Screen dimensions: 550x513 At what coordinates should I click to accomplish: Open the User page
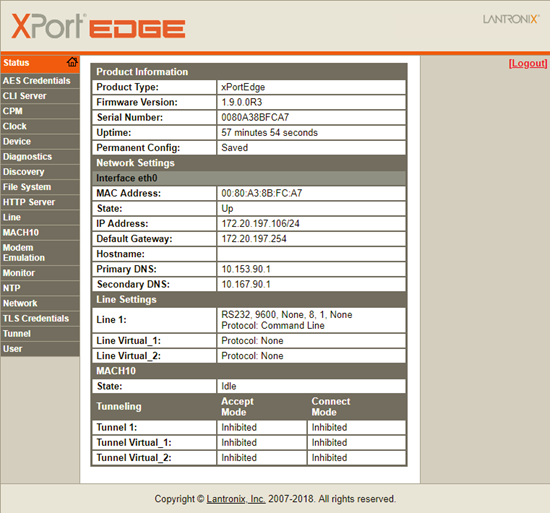tap(40, 349)
